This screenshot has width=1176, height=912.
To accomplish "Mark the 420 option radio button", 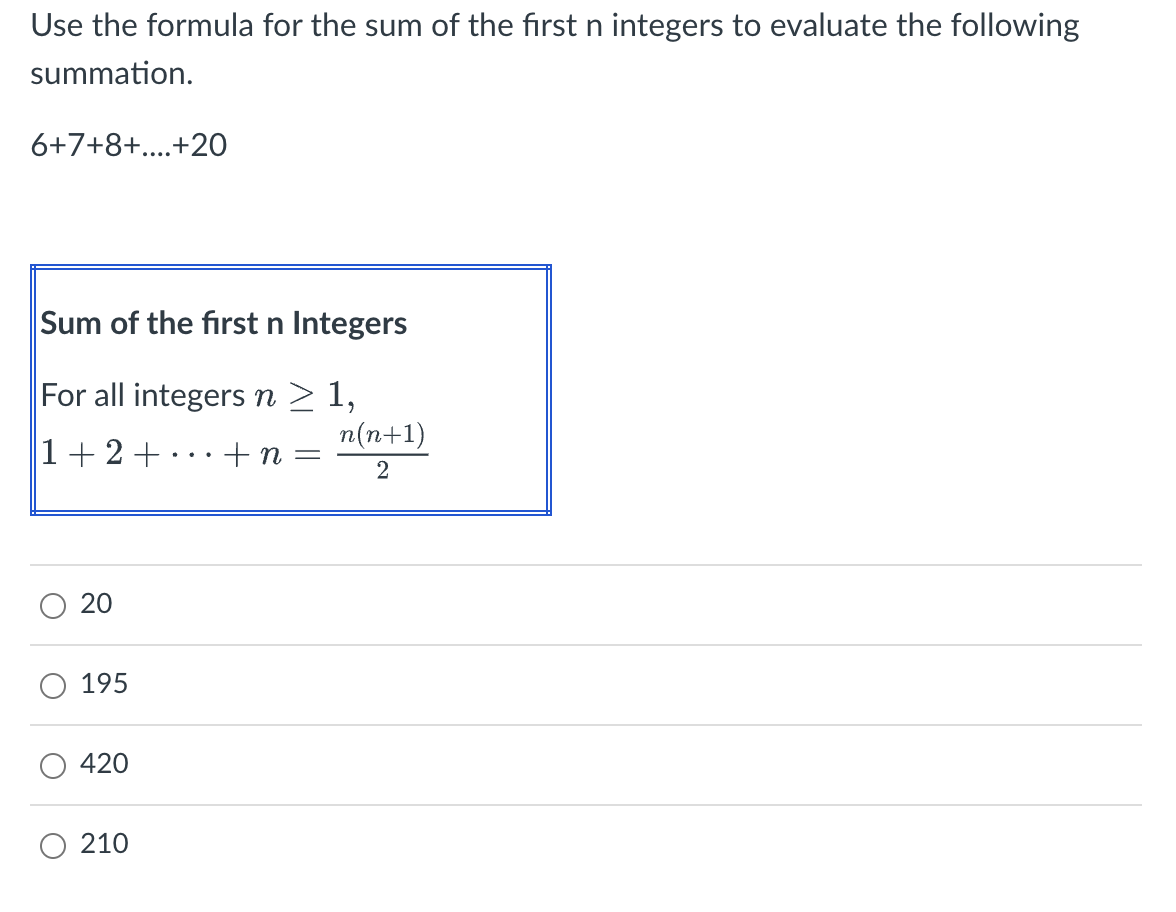I will 52,766.
